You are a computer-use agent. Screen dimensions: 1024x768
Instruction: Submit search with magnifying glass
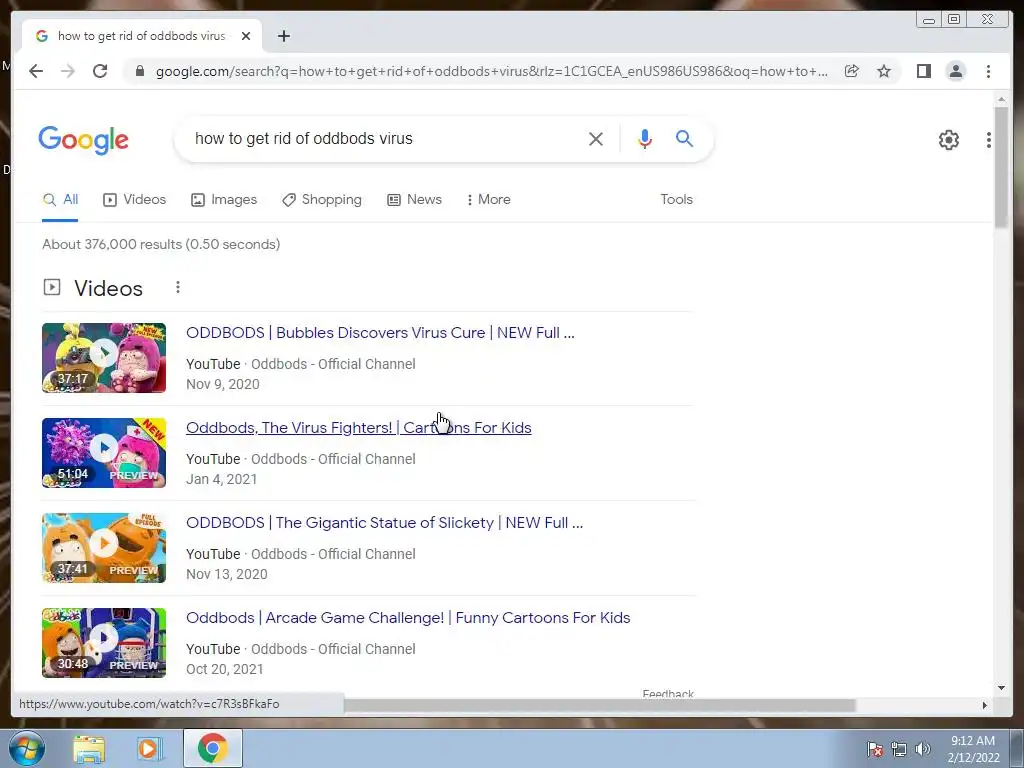point(684,138)
